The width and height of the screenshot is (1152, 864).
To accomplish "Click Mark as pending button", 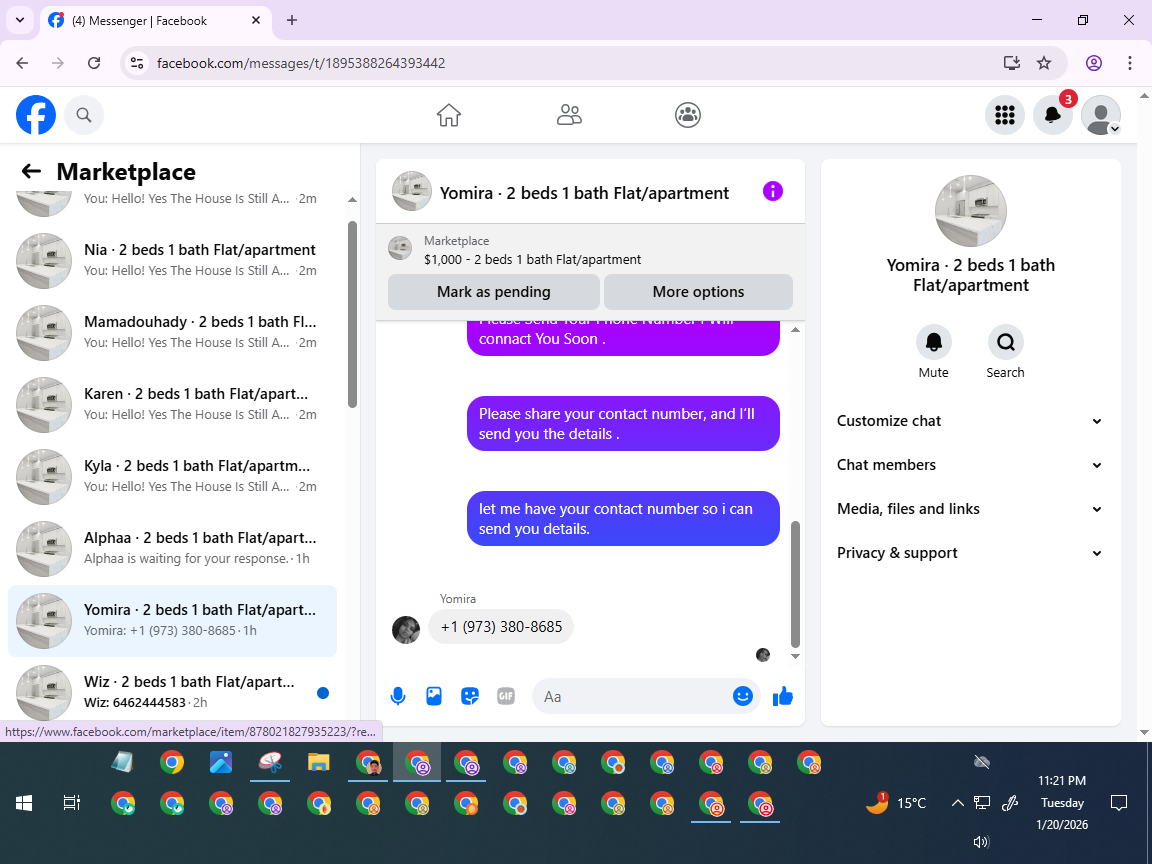I will tap(494, 292).
